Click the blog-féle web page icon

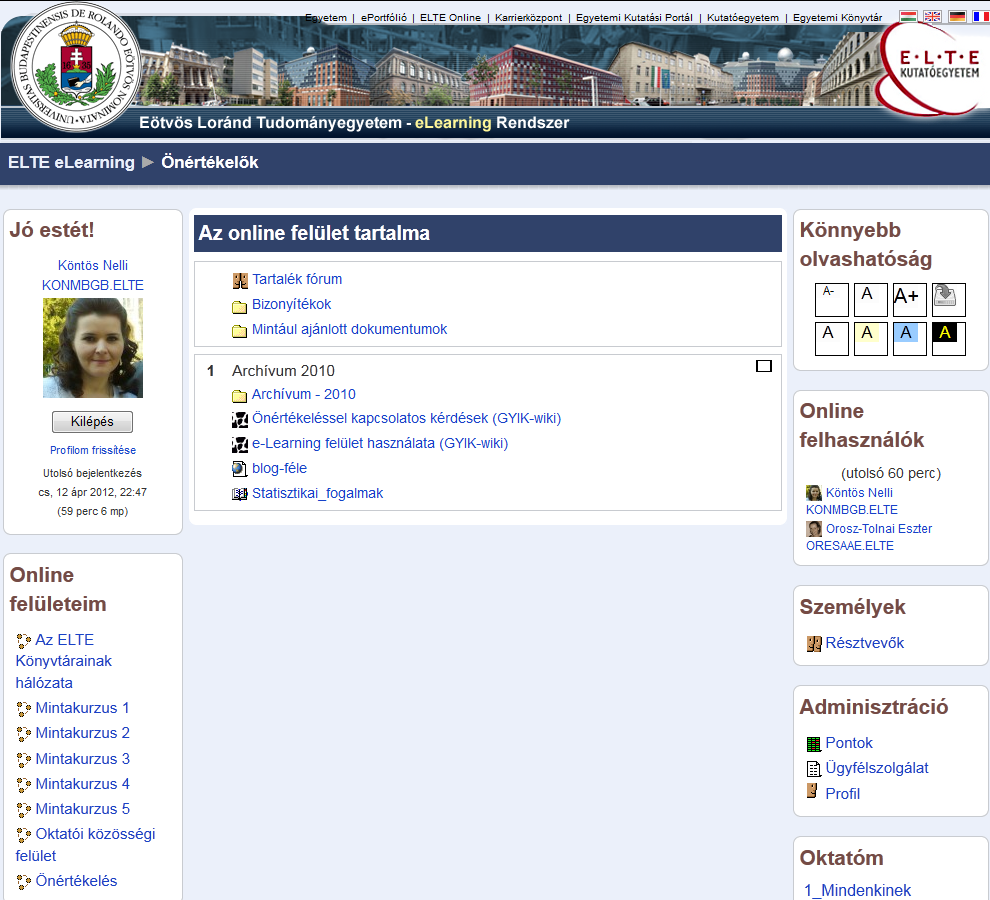(239, 469)
